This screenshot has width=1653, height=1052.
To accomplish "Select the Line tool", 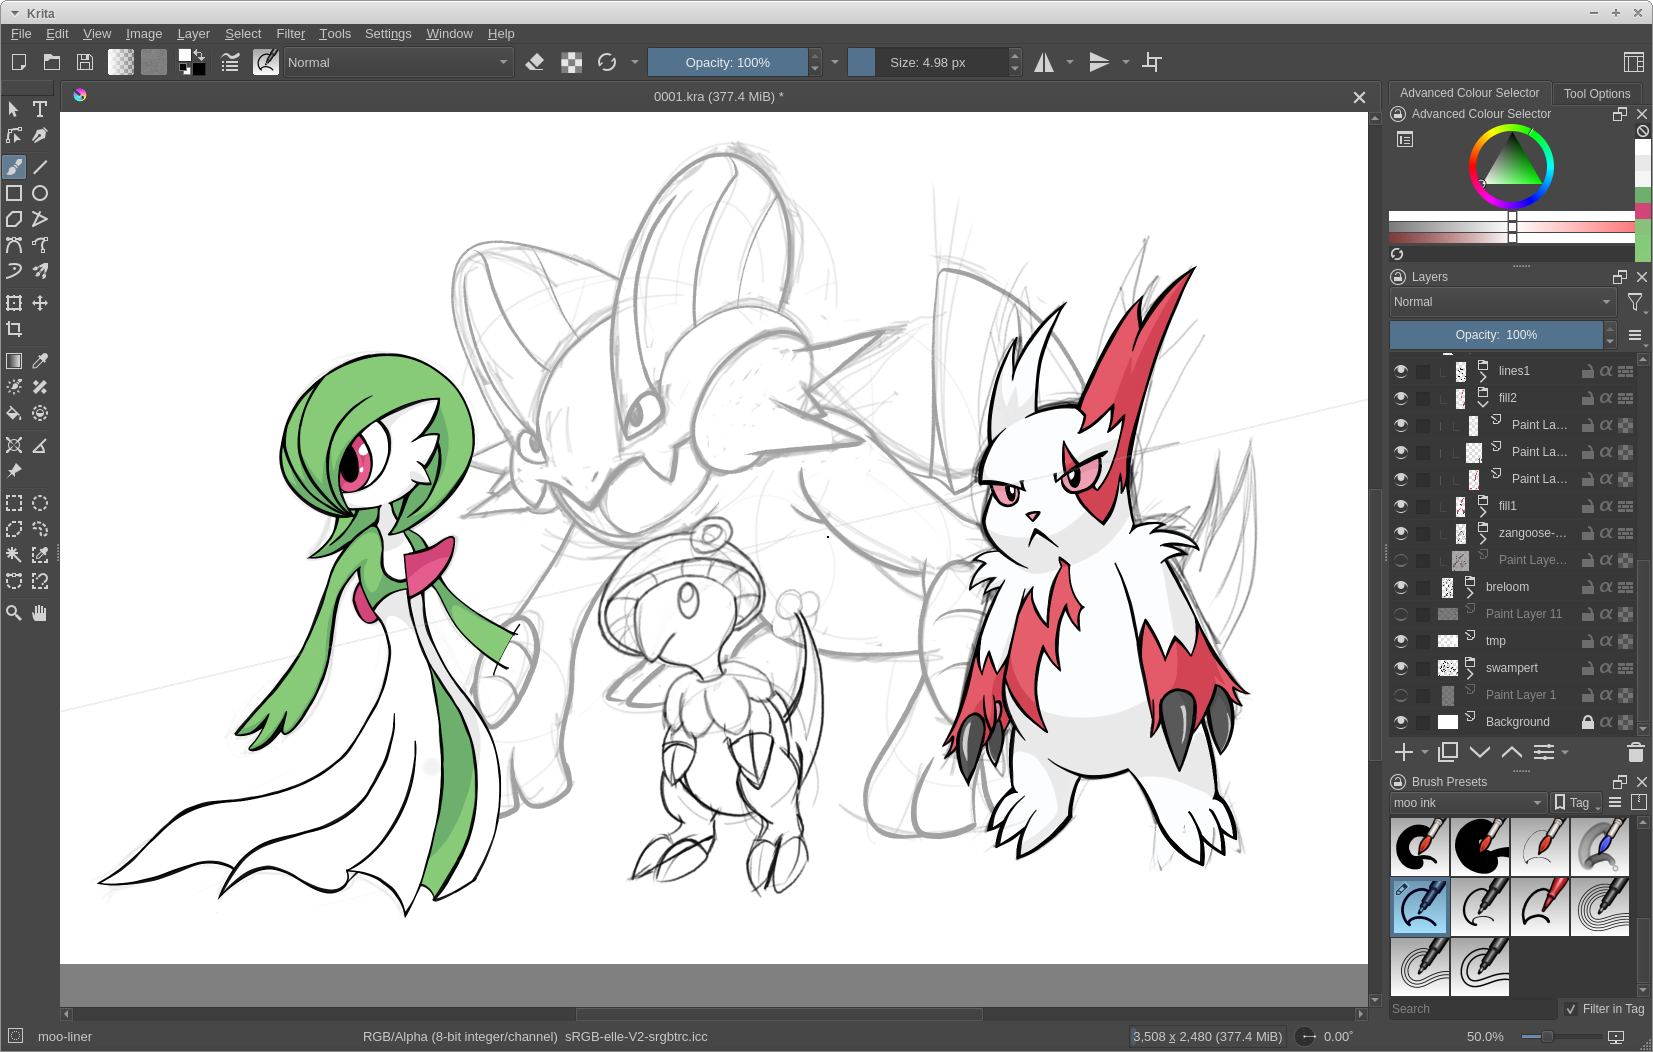I will pyautogui.click(x=40, y=167).
